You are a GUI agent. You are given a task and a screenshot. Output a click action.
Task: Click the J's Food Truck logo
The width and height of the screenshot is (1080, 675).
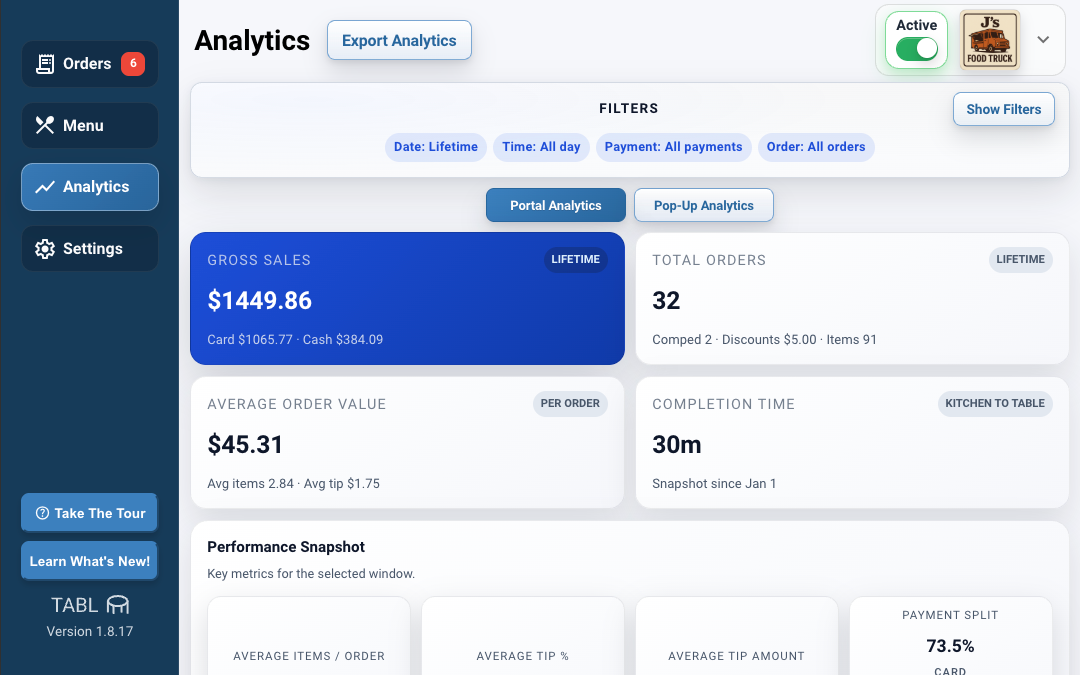(989, 40)
